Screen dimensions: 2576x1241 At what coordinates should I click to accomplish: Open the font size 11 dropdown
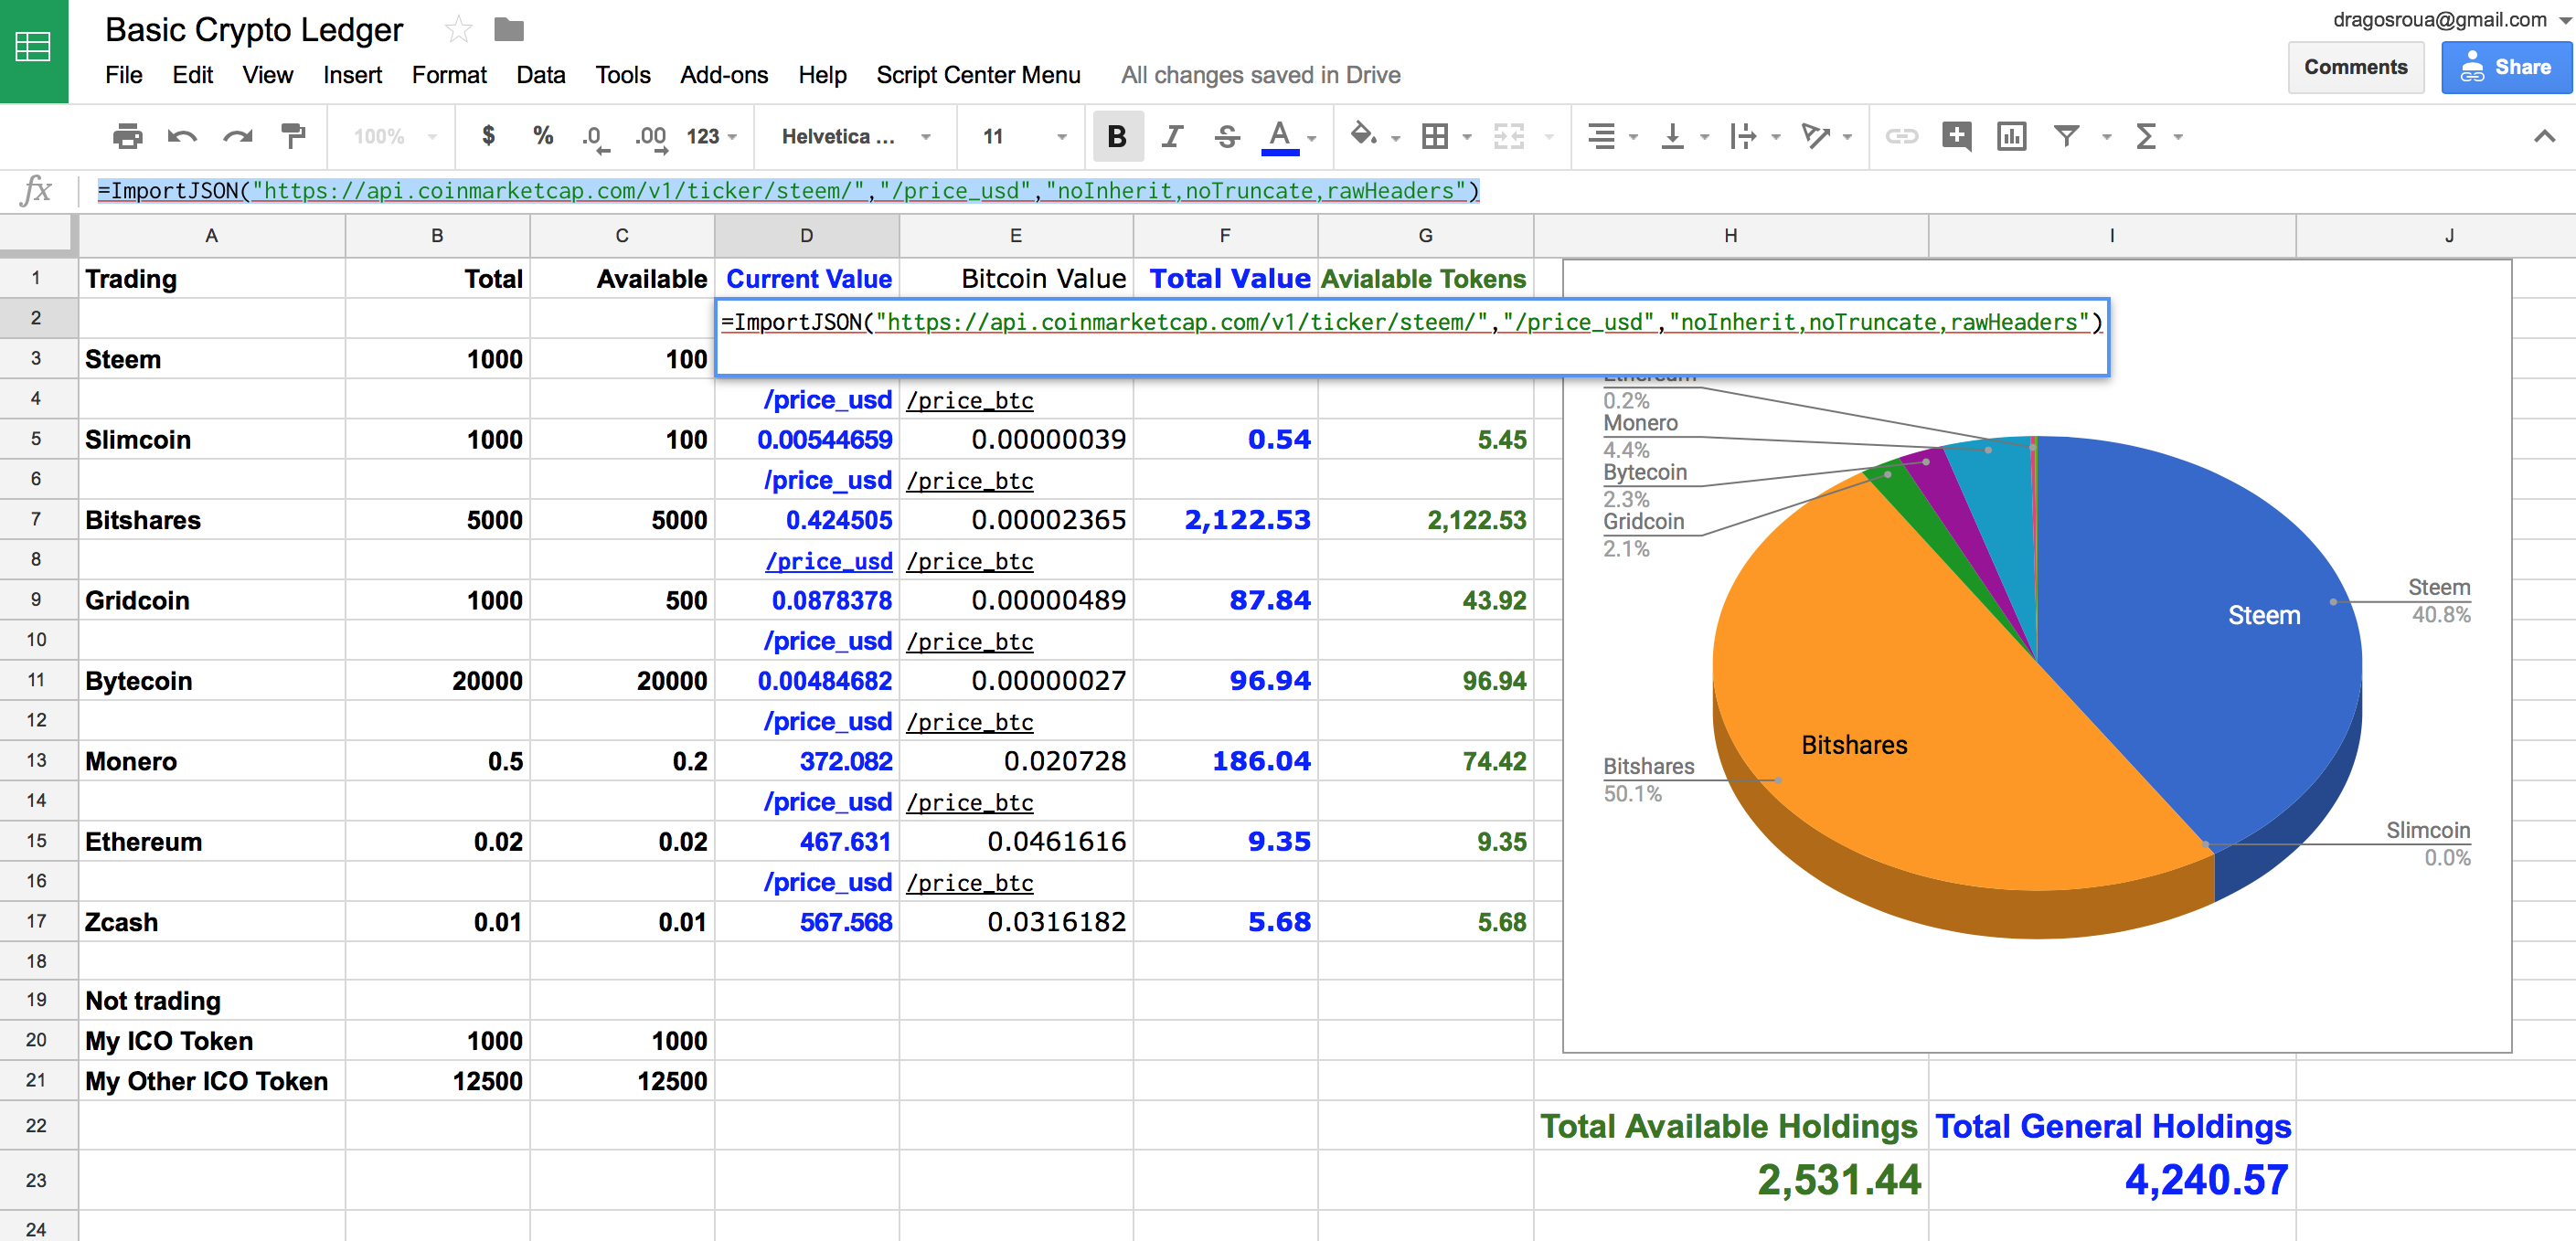[1024, 136]
